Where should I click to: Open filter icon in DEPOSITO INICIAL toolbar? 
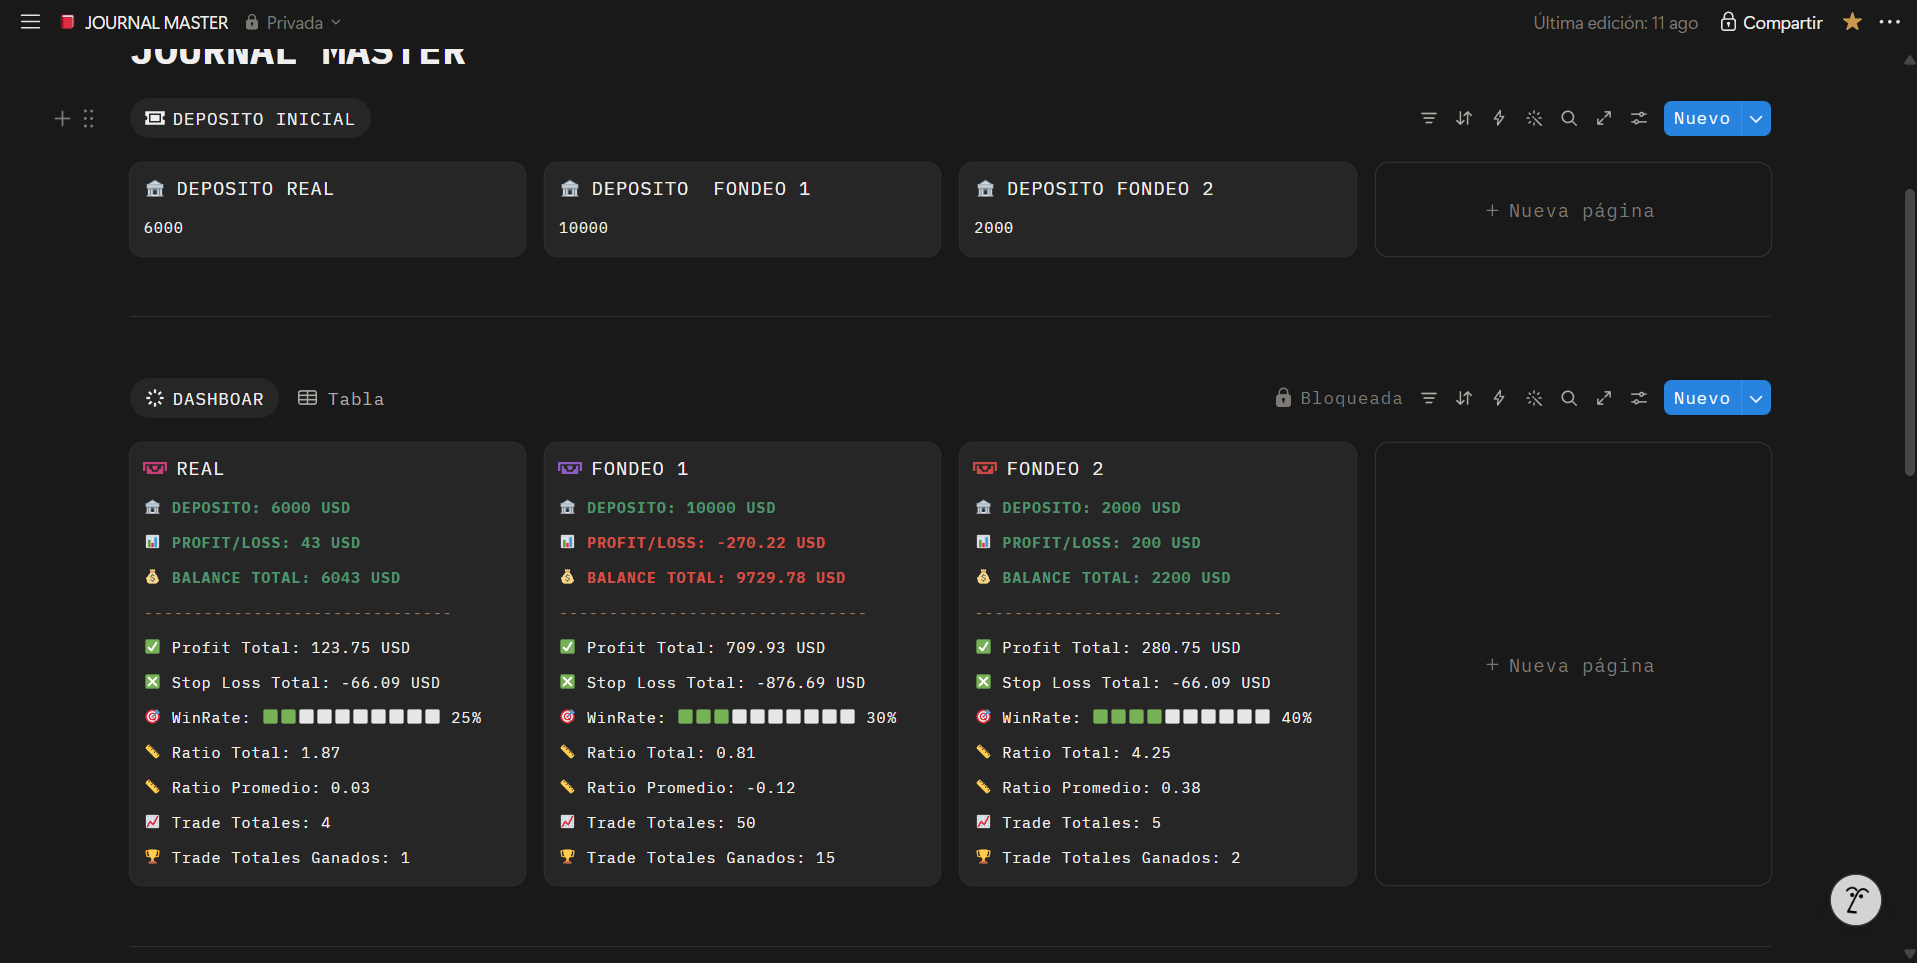(1429, 118)
